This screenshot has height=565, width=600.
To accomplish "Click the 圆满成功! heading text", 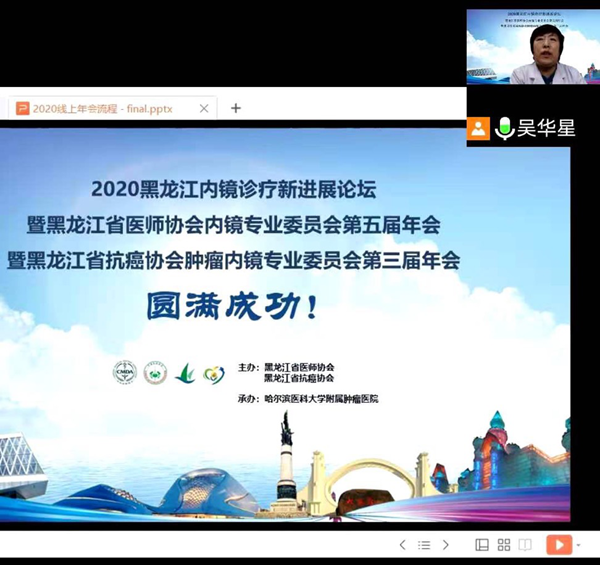I will 232,306.
